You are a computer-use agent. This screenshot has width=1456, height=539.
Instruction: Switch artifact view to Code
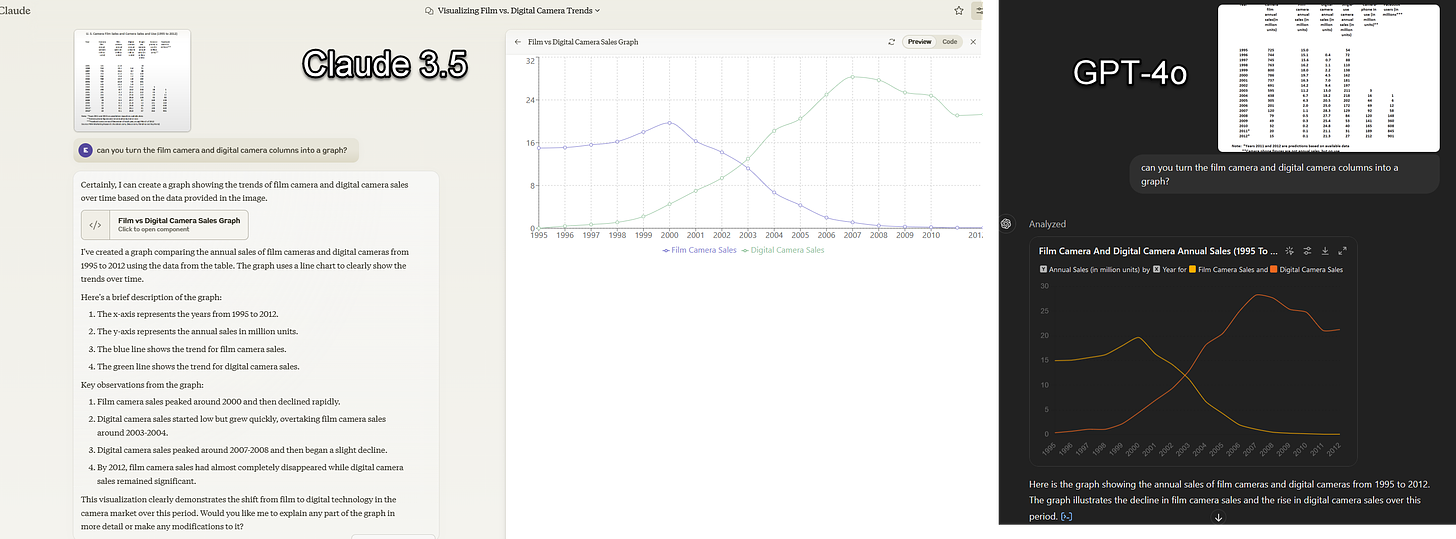pos(949,42)
